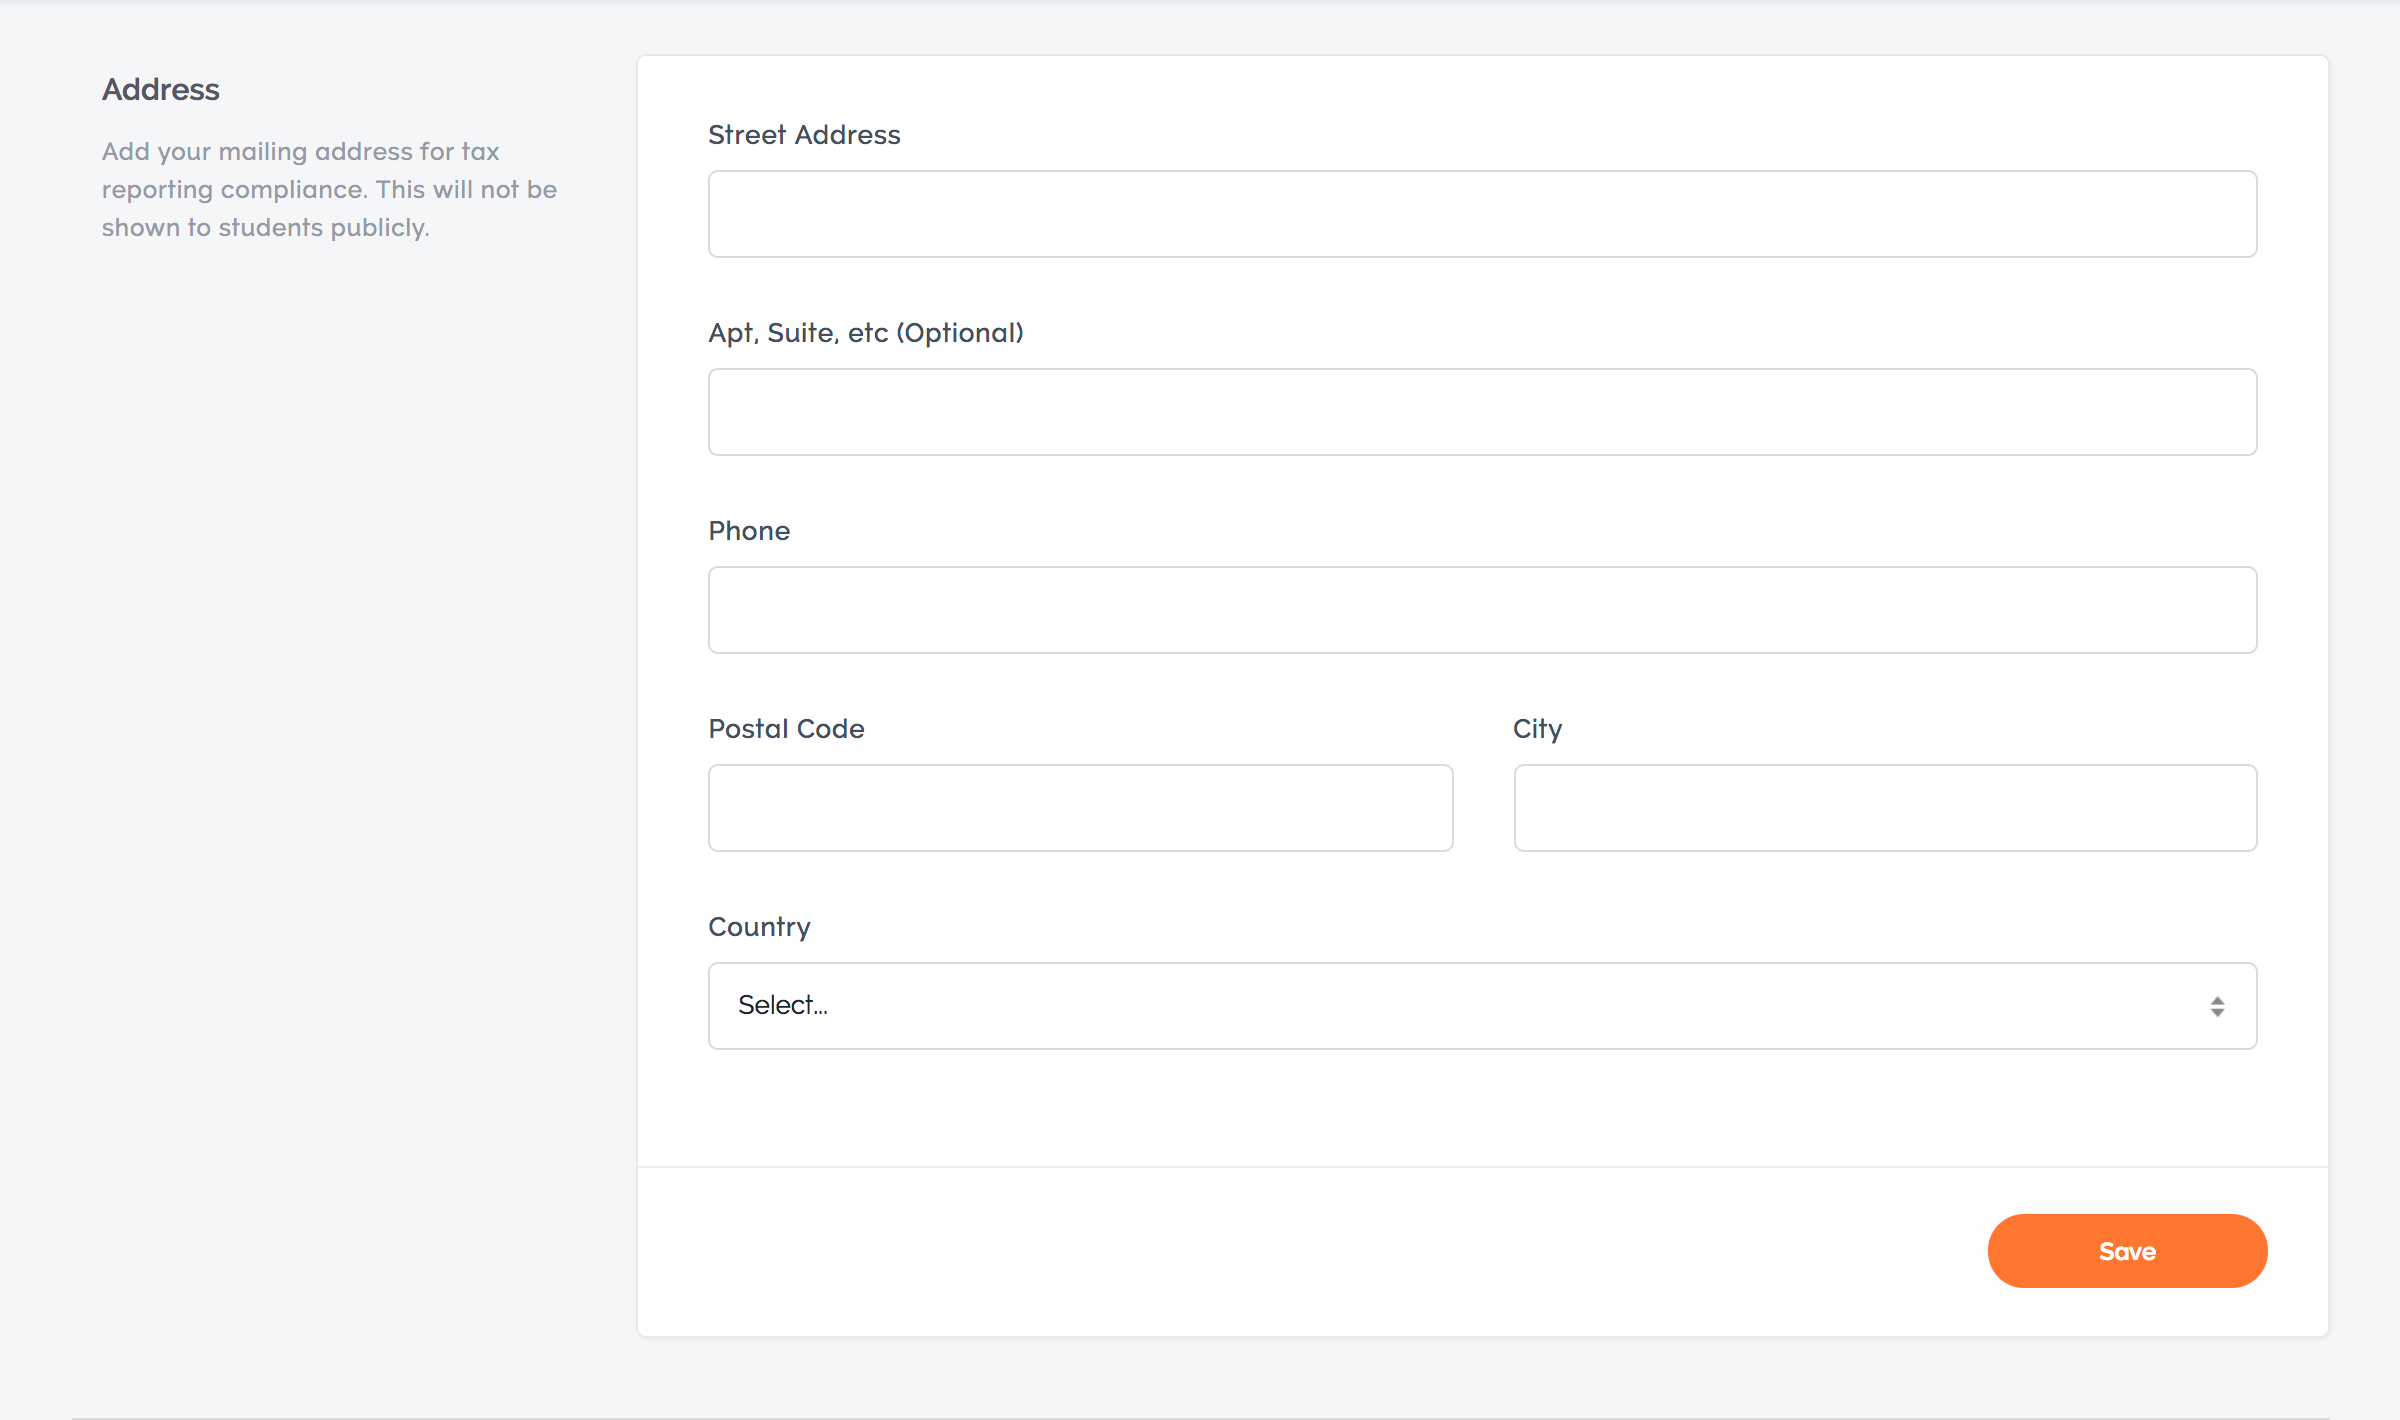Image resolution: width=2400 pixels, height=1420 pixels.
Task: Click the Postal Code label
Action: coord(786,729)
